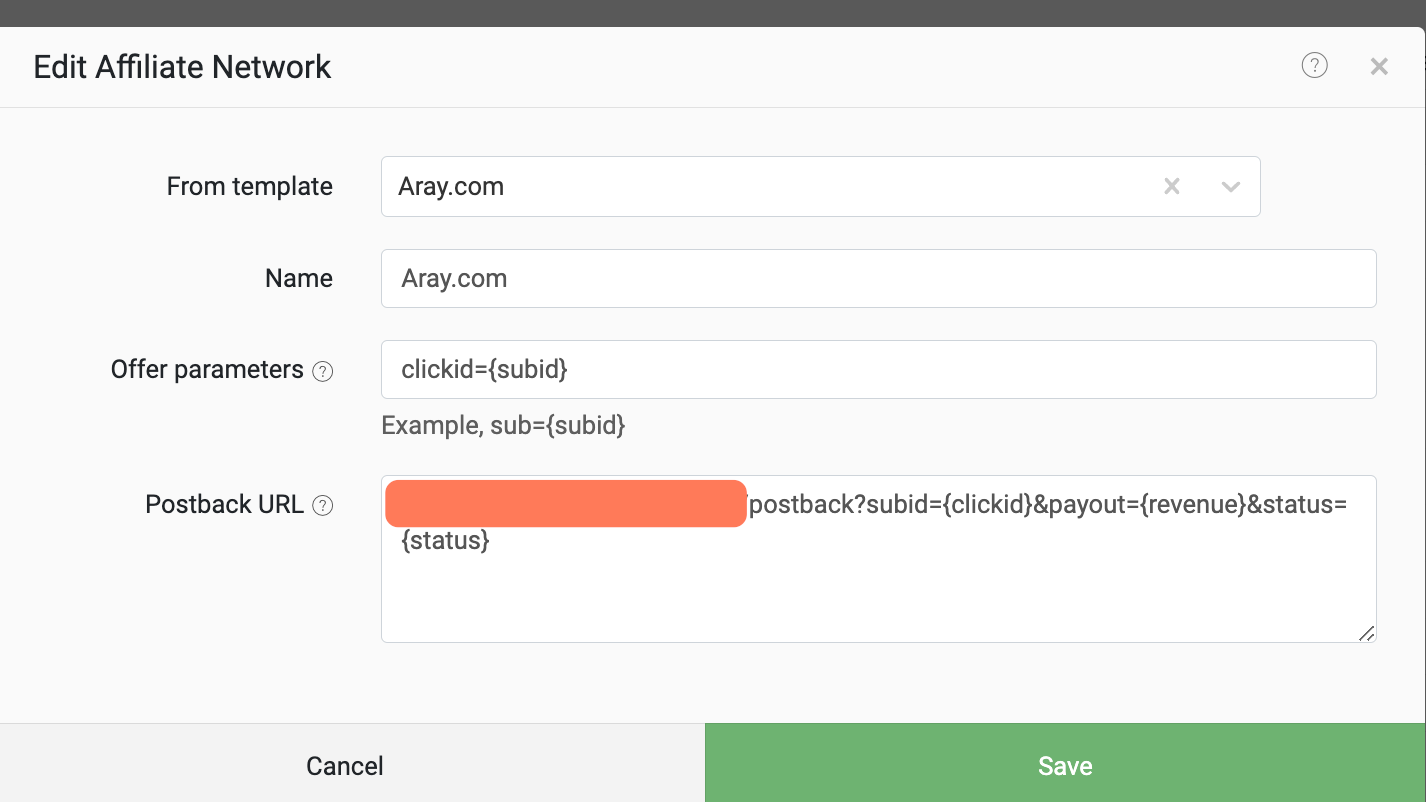Click the Edit Affiliate Network title
The width and height of the screenshot is (1426, 802).
coord(182,67)
